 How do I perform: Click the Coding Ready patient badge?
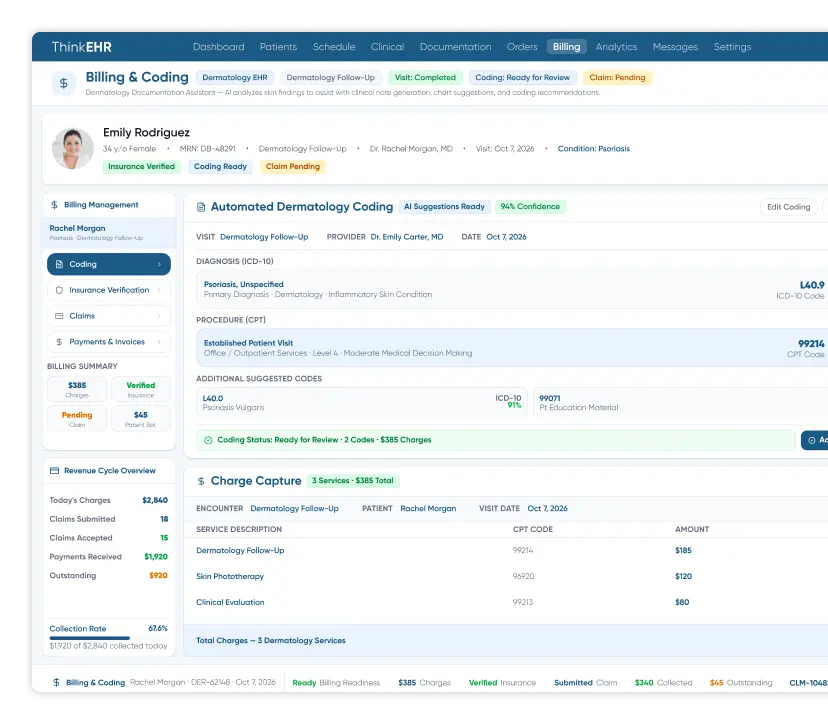tap(220, 166)
